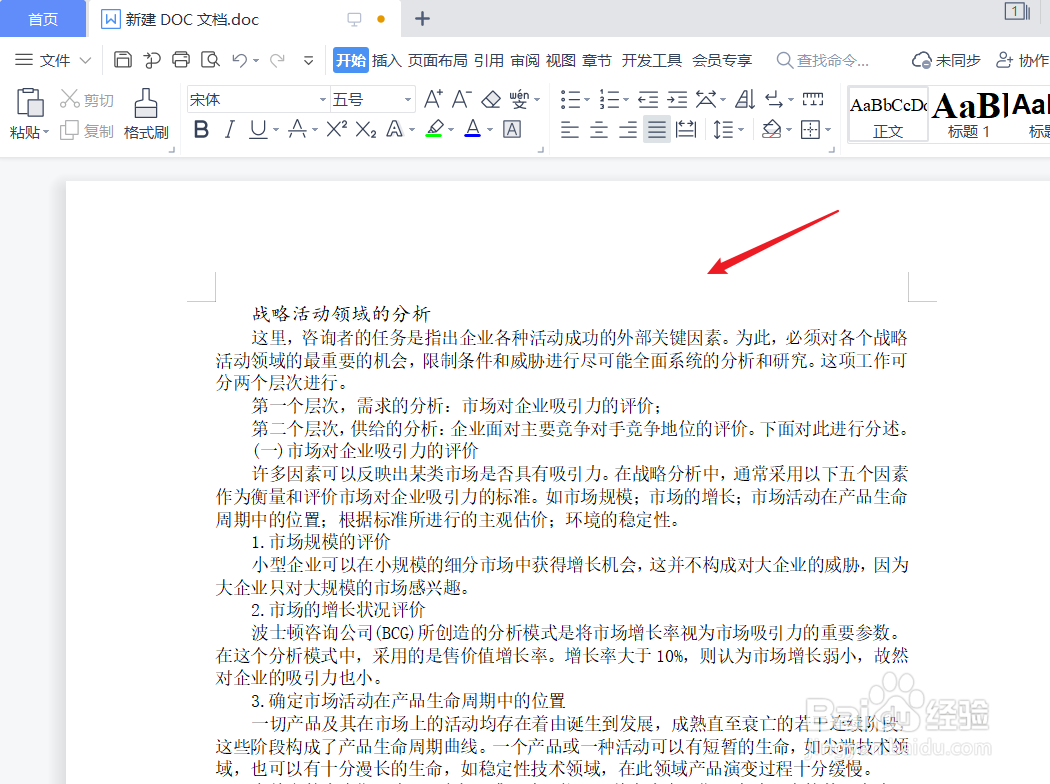Open the Start (开始) ribbon tab
The width and height of the screenshot is (1050, 784).
tap(351, 60)
